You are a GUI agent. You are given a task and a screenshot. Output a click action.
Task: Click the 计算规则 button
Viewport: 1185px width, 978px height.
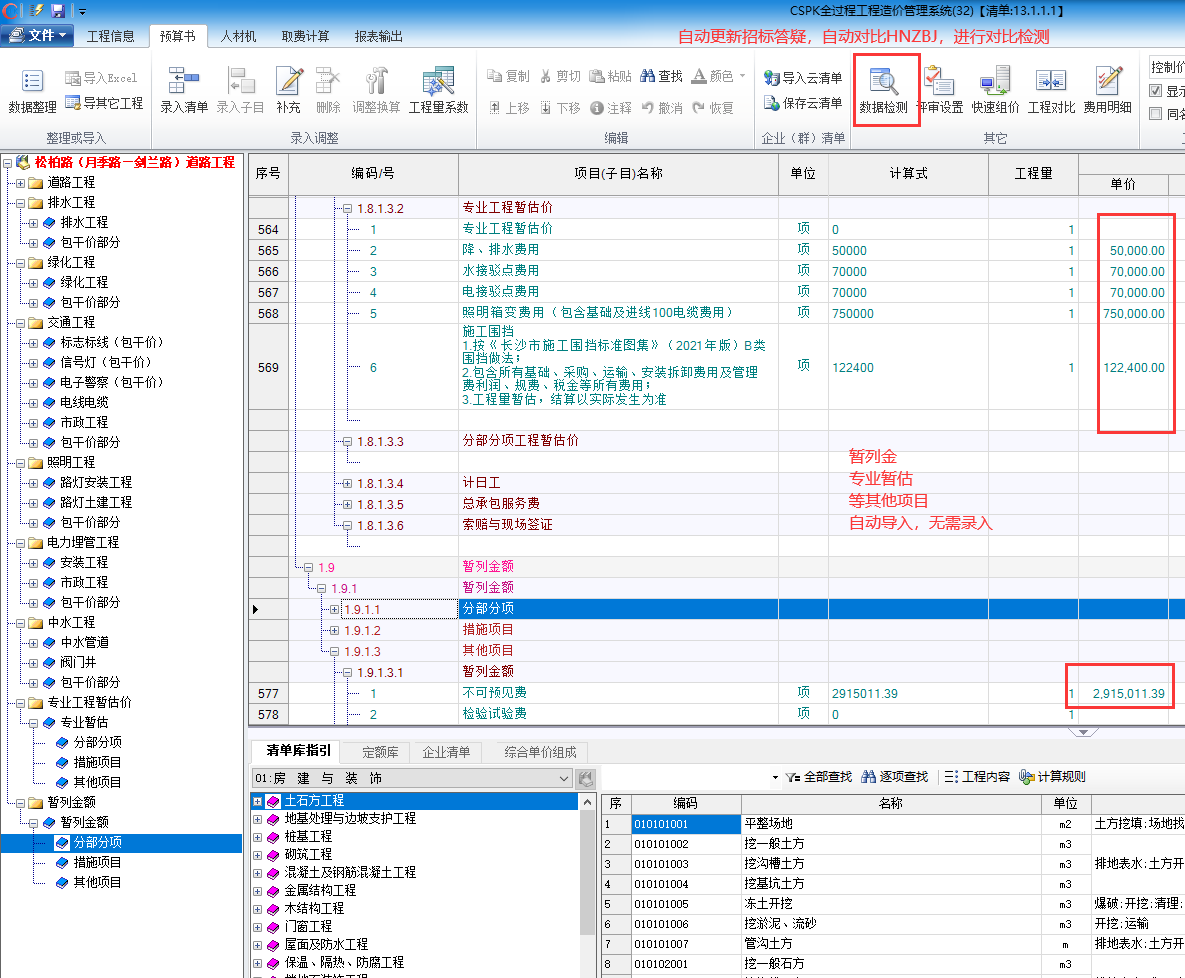tap(1052, 777)
